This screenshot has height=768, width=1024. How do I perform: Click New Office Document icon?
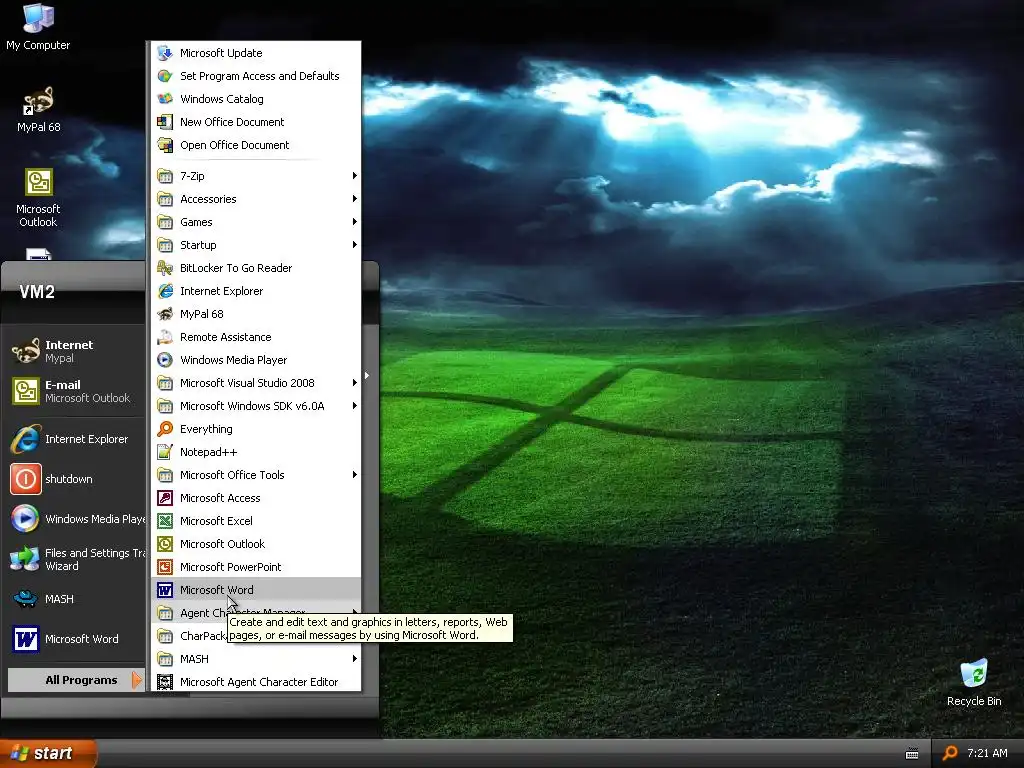click(165, 122)
